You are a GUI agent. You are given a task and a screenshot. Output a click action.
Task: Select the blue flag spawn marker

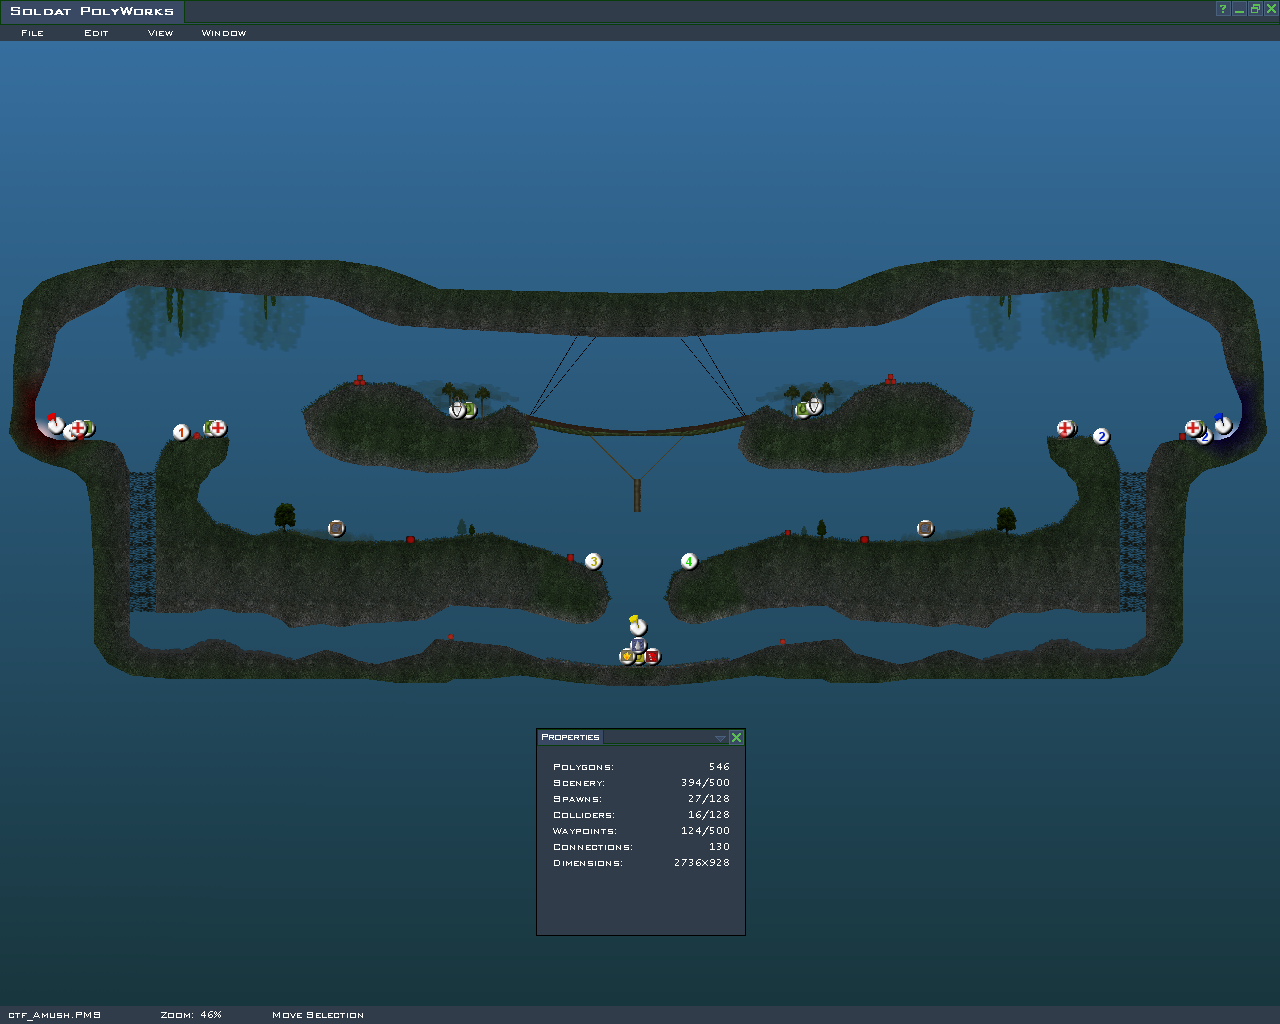click(1223, 424)
